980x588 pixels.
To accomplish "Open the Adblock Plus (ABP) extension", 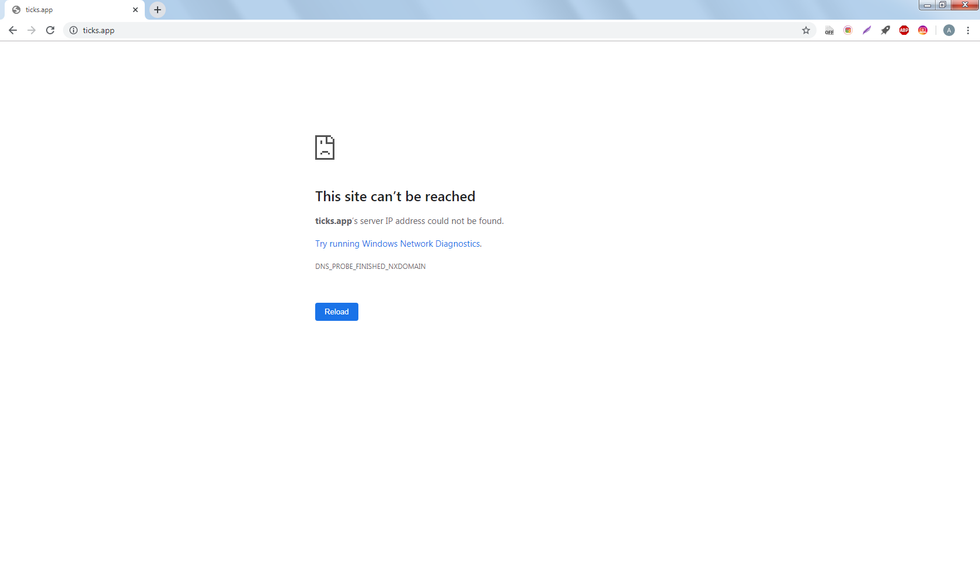I will [904, 30].
